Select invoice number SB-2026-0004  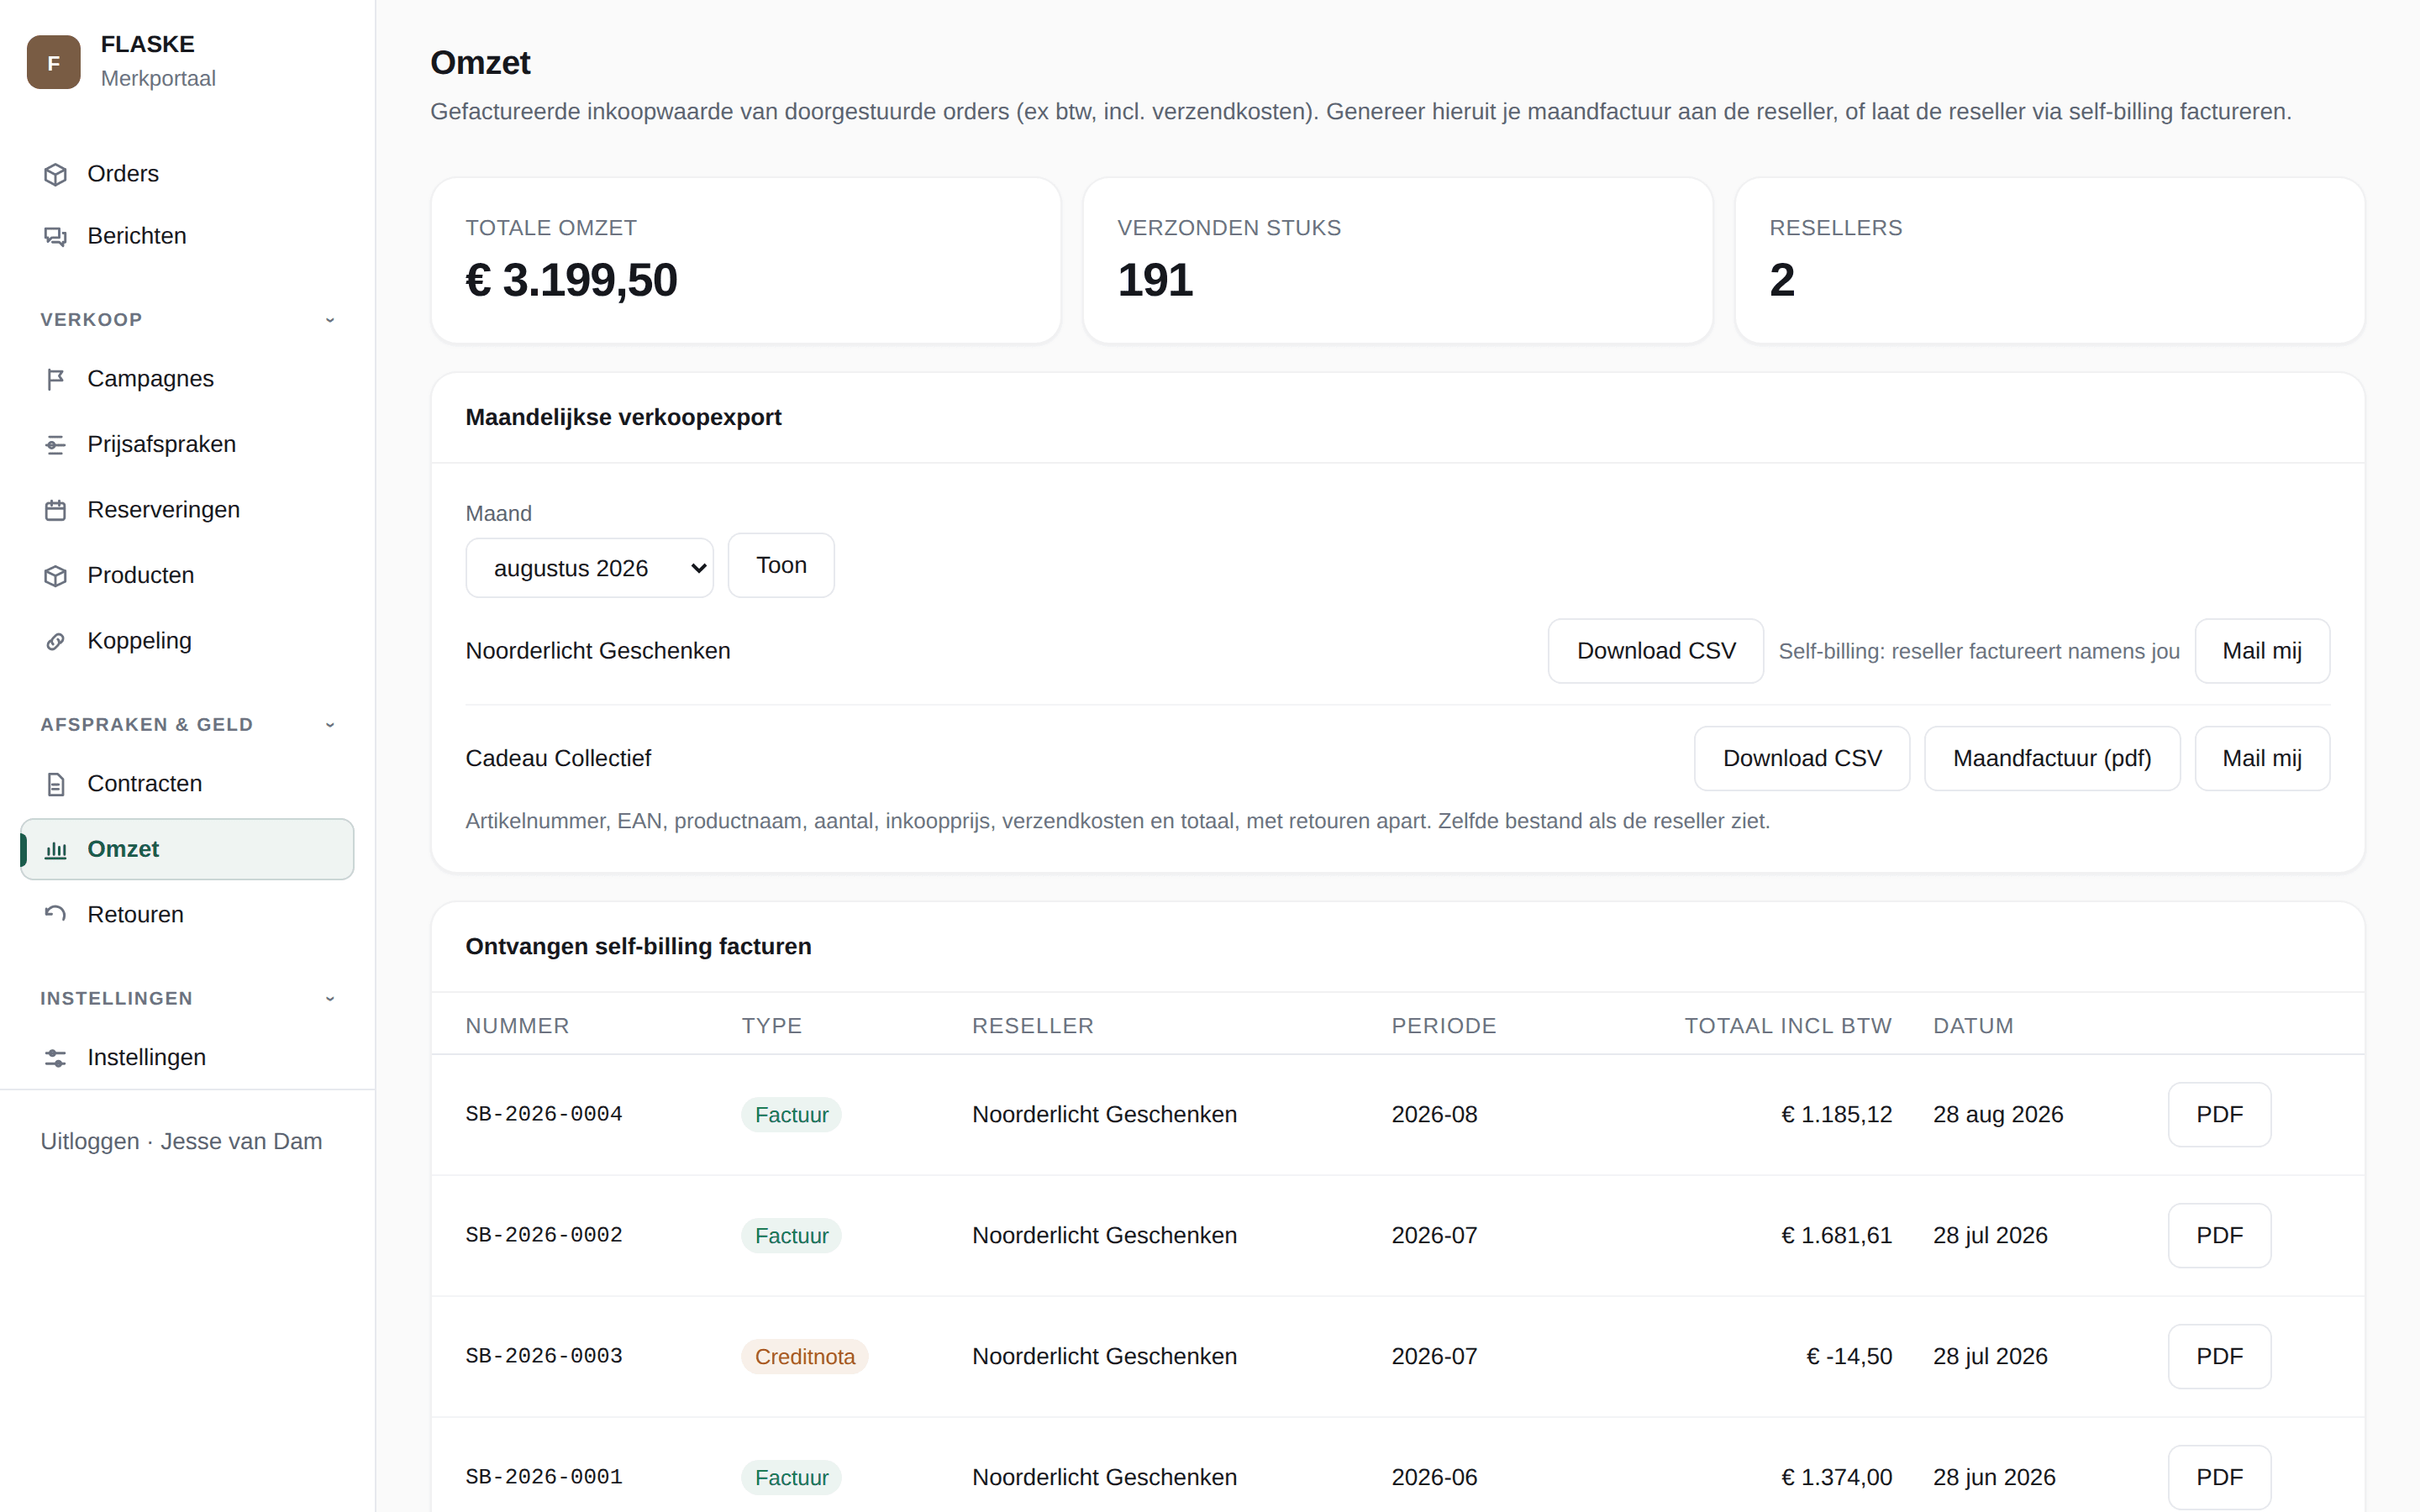544,1114
